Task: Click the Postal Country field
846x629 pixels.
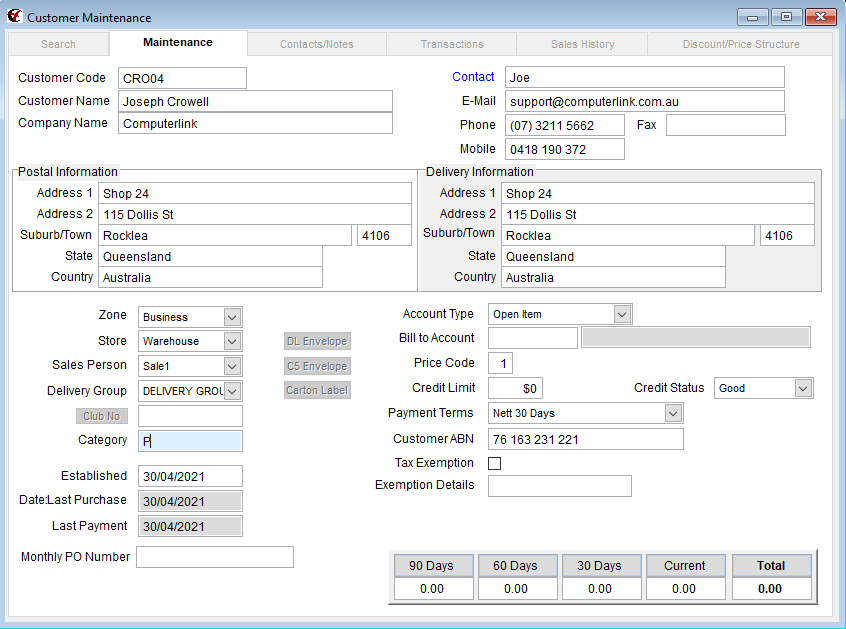Action: [x=210, y=277]
